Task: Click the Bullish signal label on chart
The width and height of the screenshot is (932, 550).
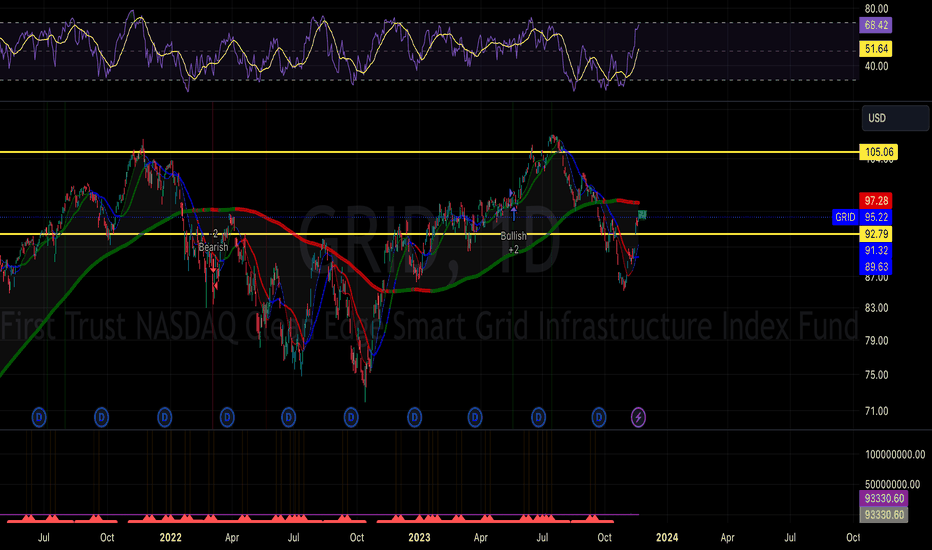Action: (x=513, y=236)
